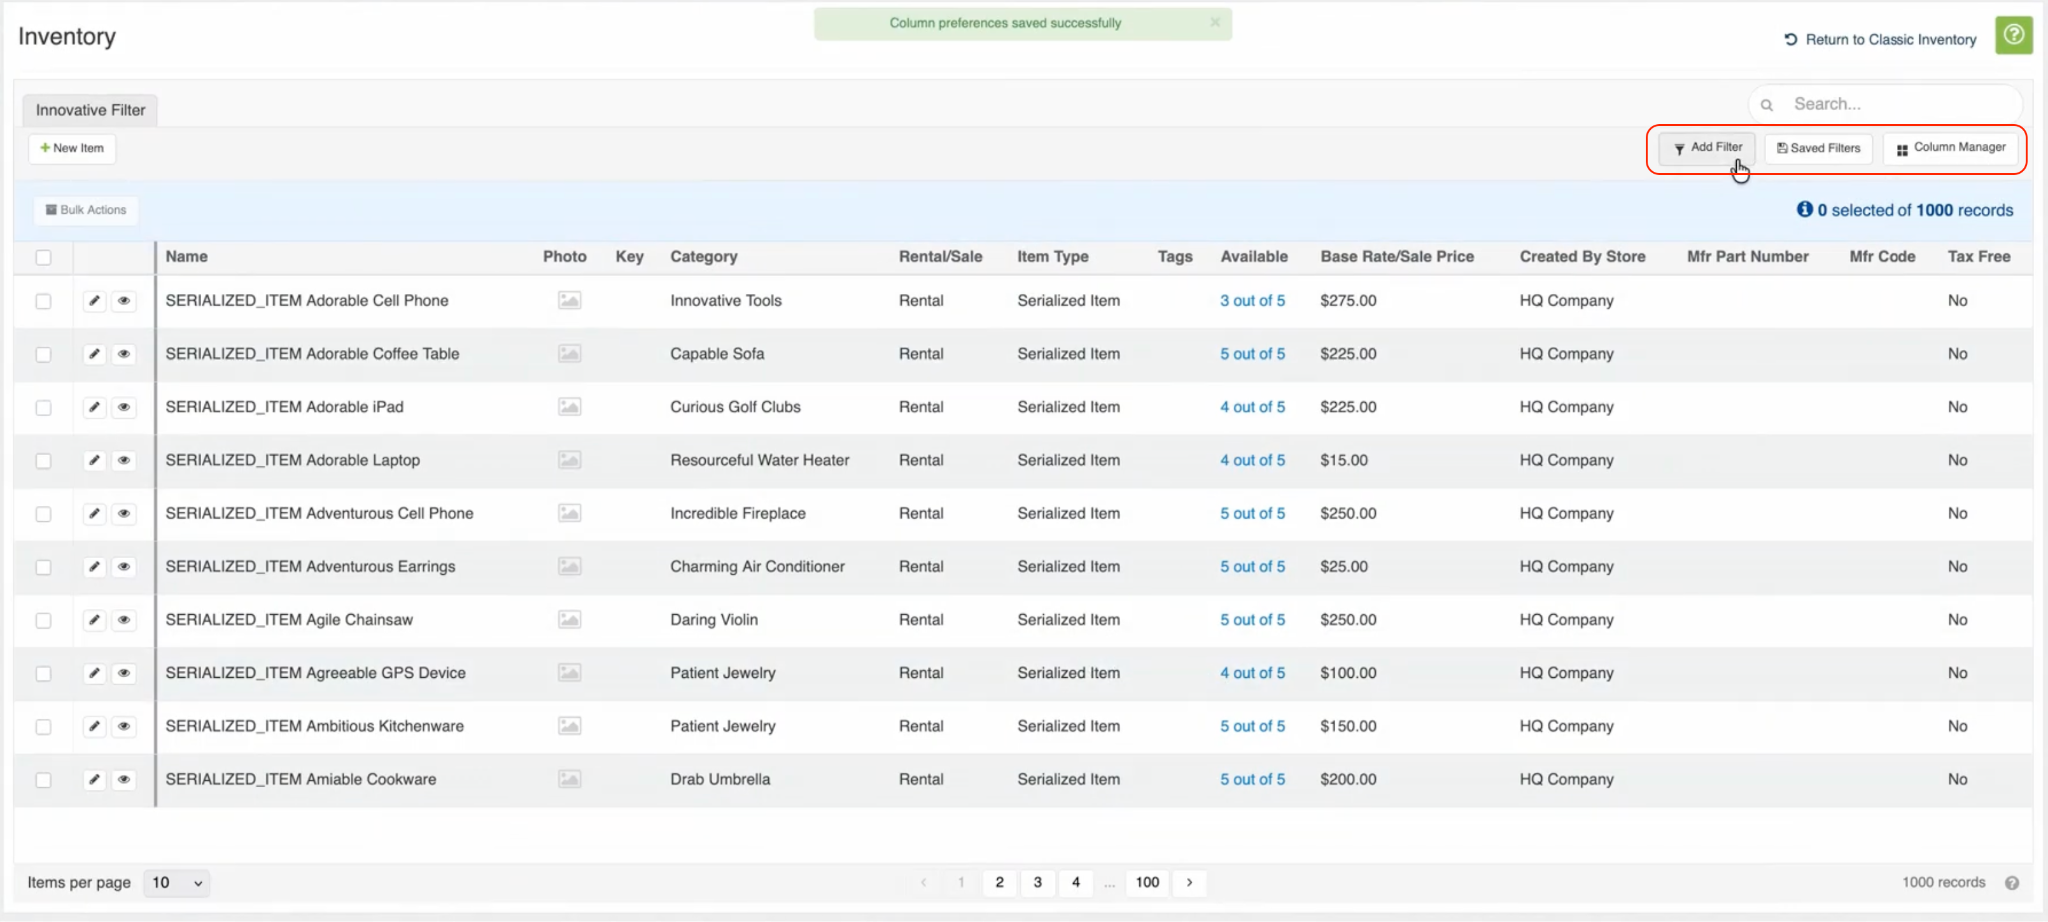The height and width of the screenshot is (922, 2048).
Task: Click pencil edit icon for Adorable Cell Phone
Action: pos(94,301)
